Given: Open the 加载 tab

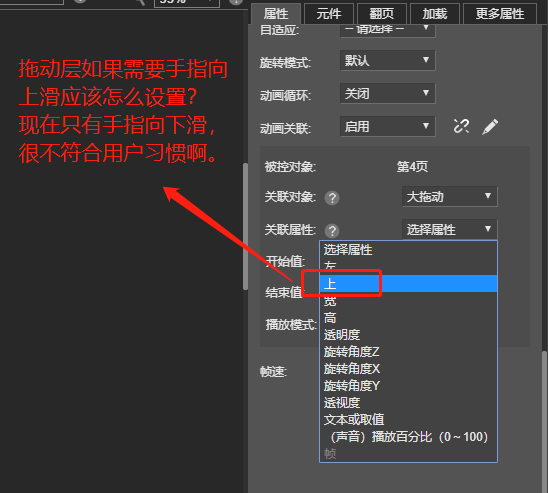Looking at the screenshot, I should (x=435, y=14).
